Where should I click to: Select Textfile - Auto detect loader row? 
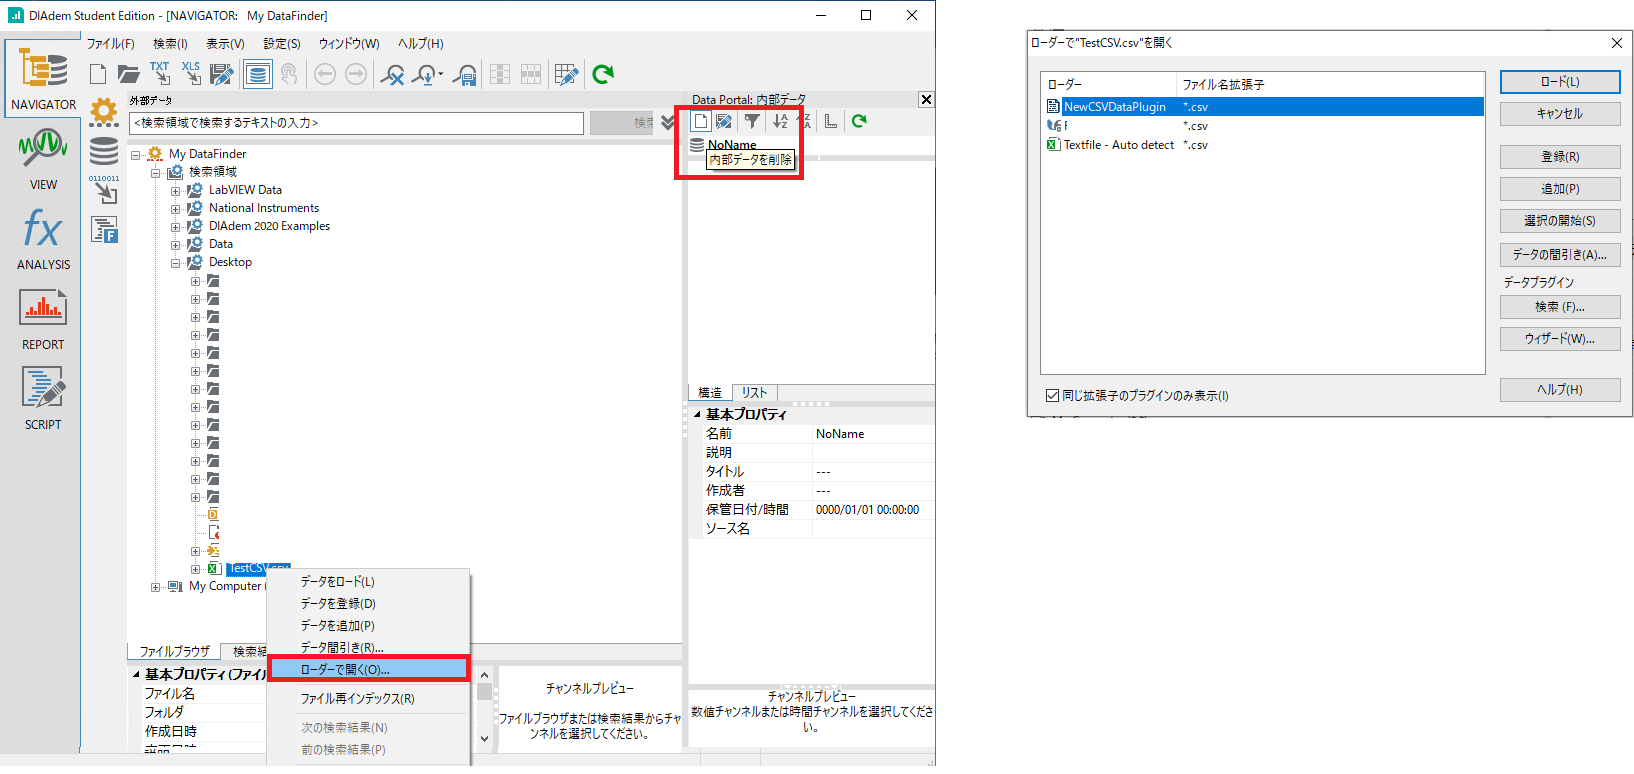click(1263, 145)
